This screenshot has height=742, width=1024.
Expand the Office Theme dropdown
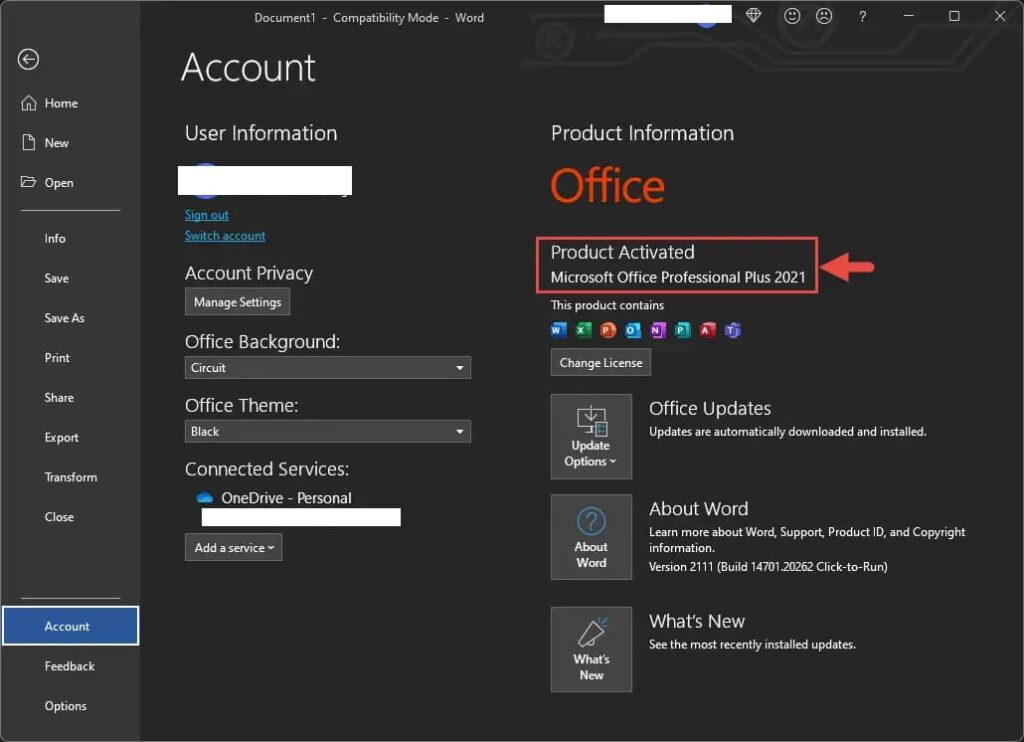coord(327,432)
